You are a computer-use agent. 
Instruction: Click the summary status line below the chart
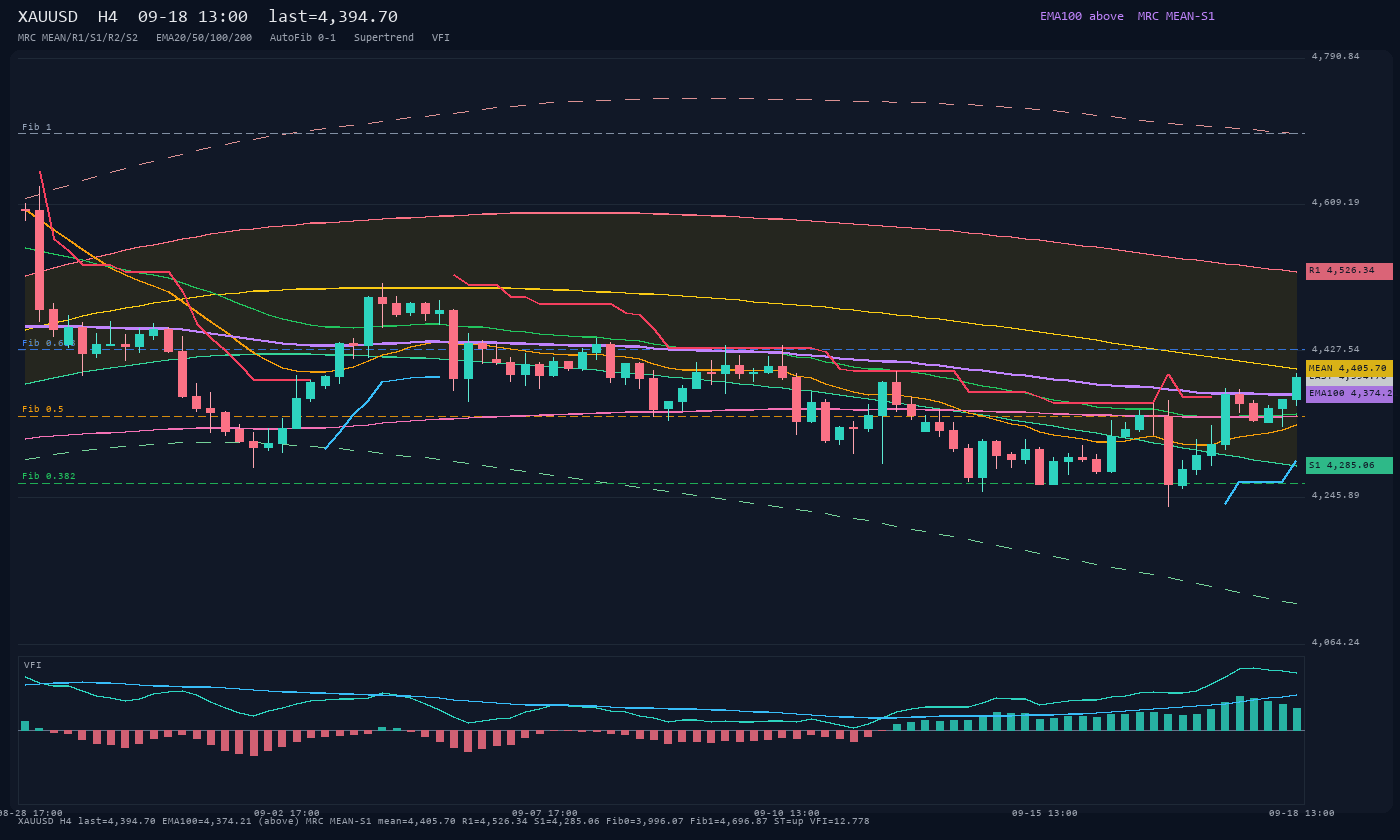click(x=444, y=821)
